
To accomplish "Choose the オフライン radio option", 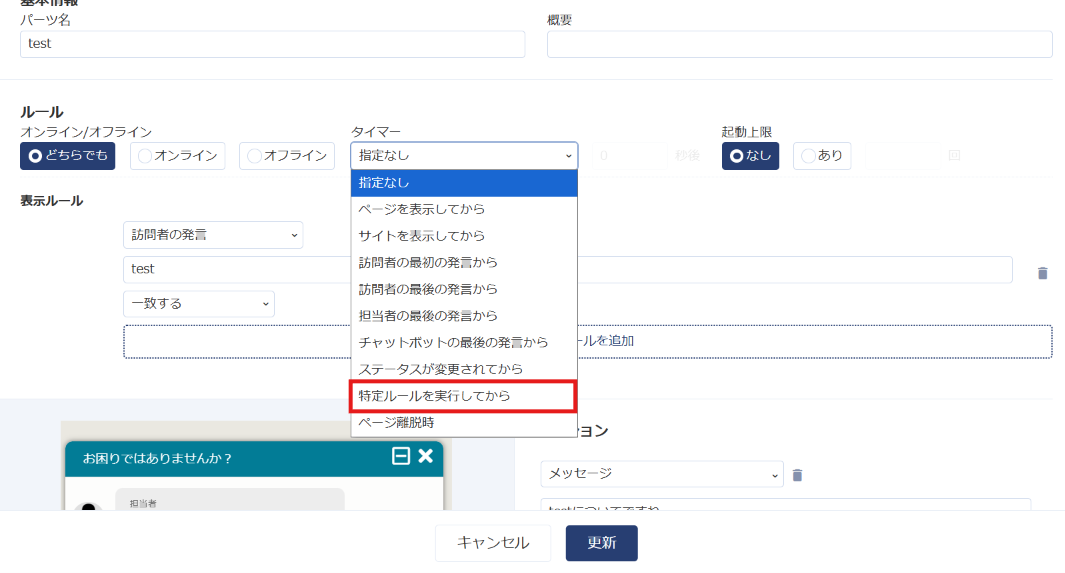I will coord(287,155).
